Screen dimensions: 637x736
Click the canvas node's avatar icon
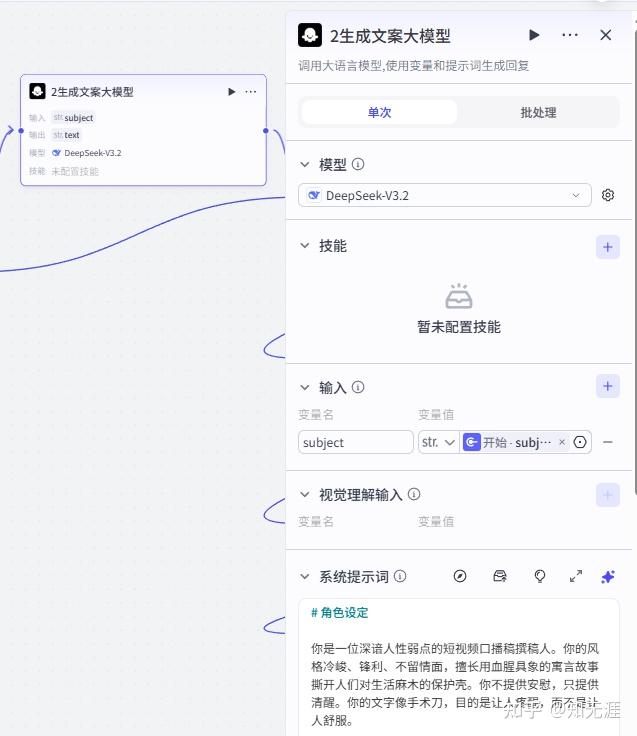(38, 91)
